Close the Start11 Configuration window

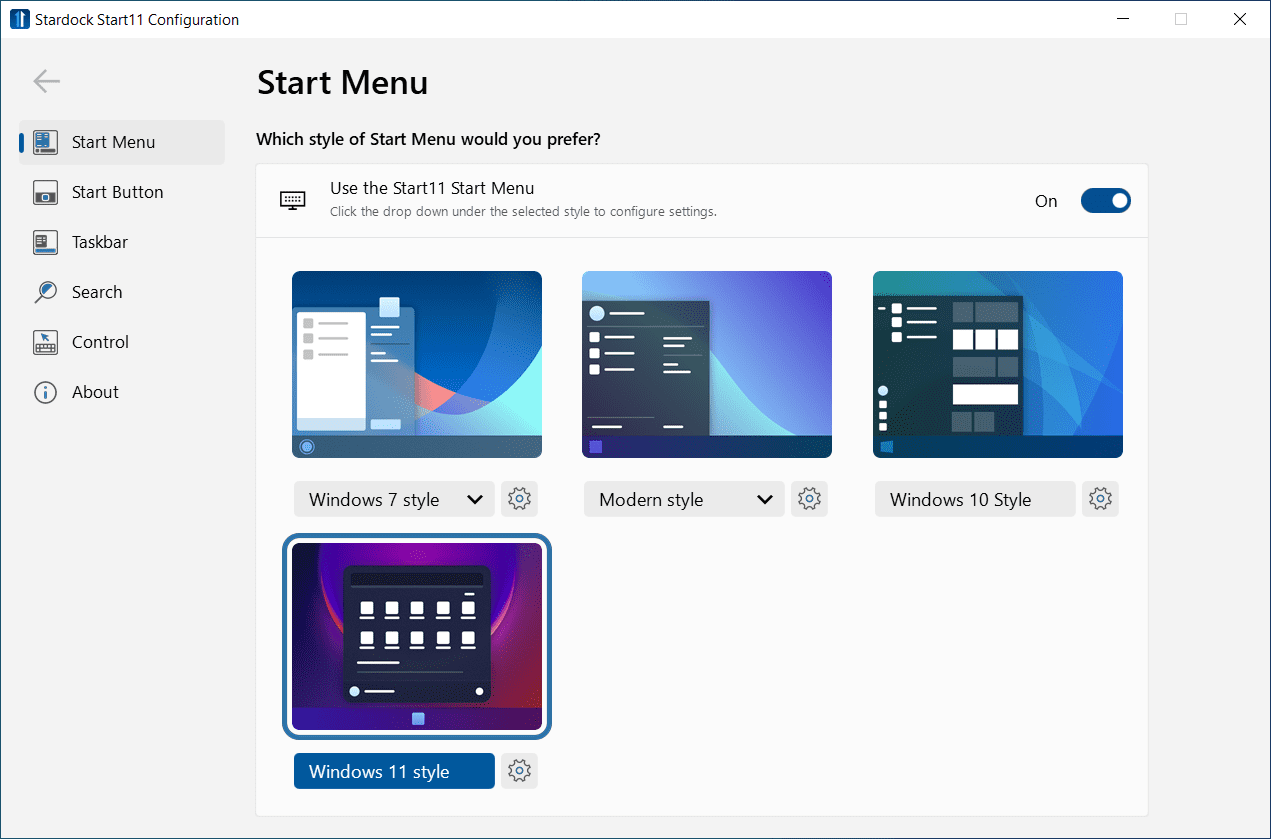pyautogui.click(x=1240, y=19)
